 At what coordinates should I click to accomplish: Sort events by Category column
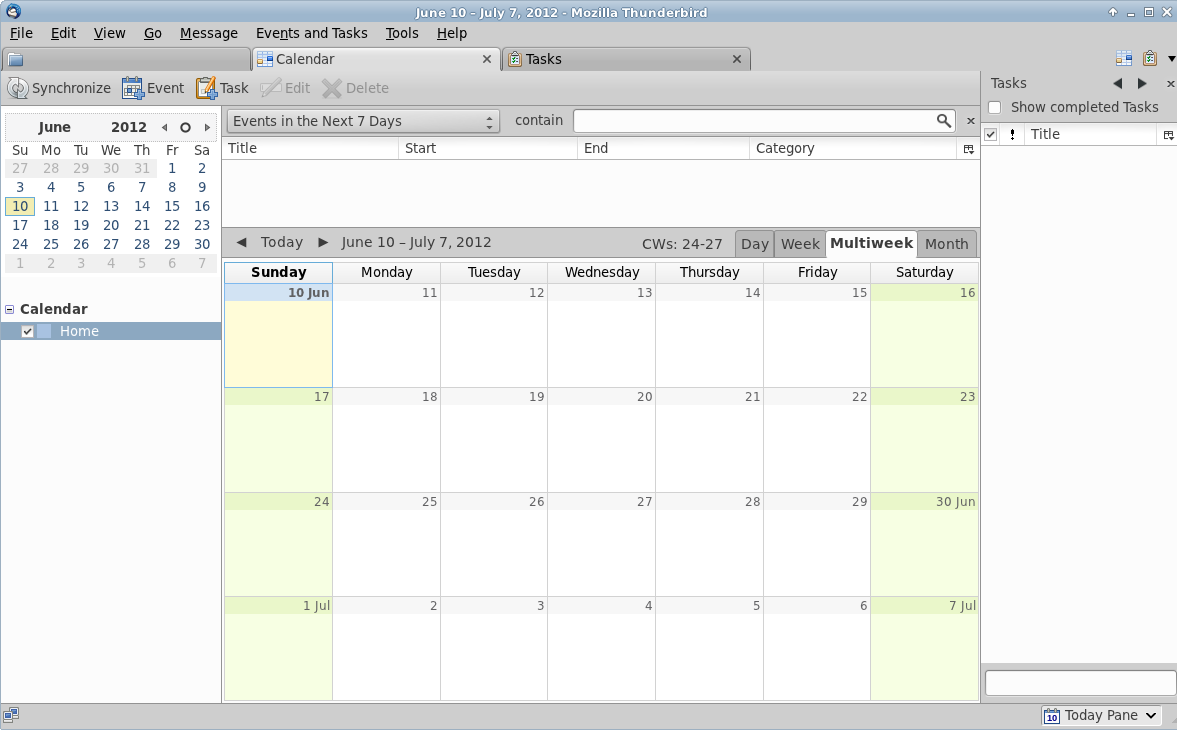pyautogui.click(x=853, y=149)
